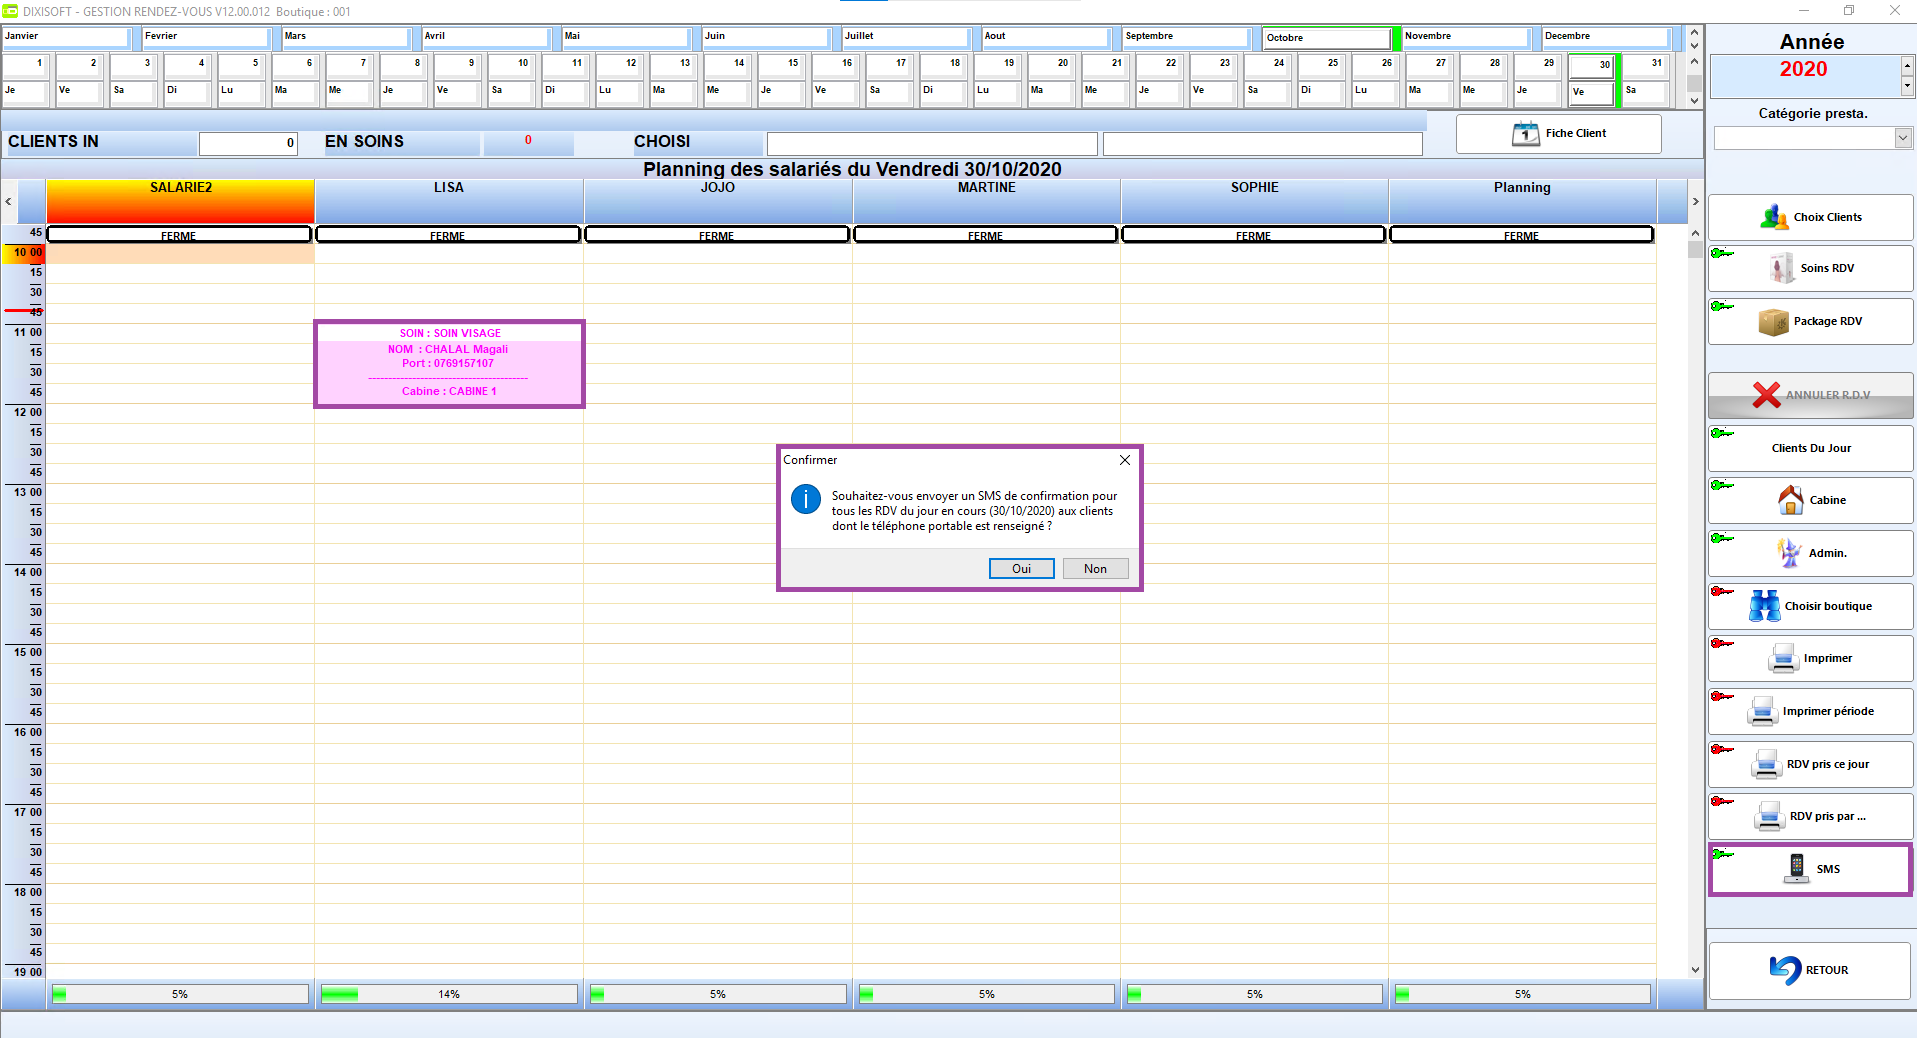Select the Janvier month tab
This screenshot has width=1917, height=1038.
66,37
